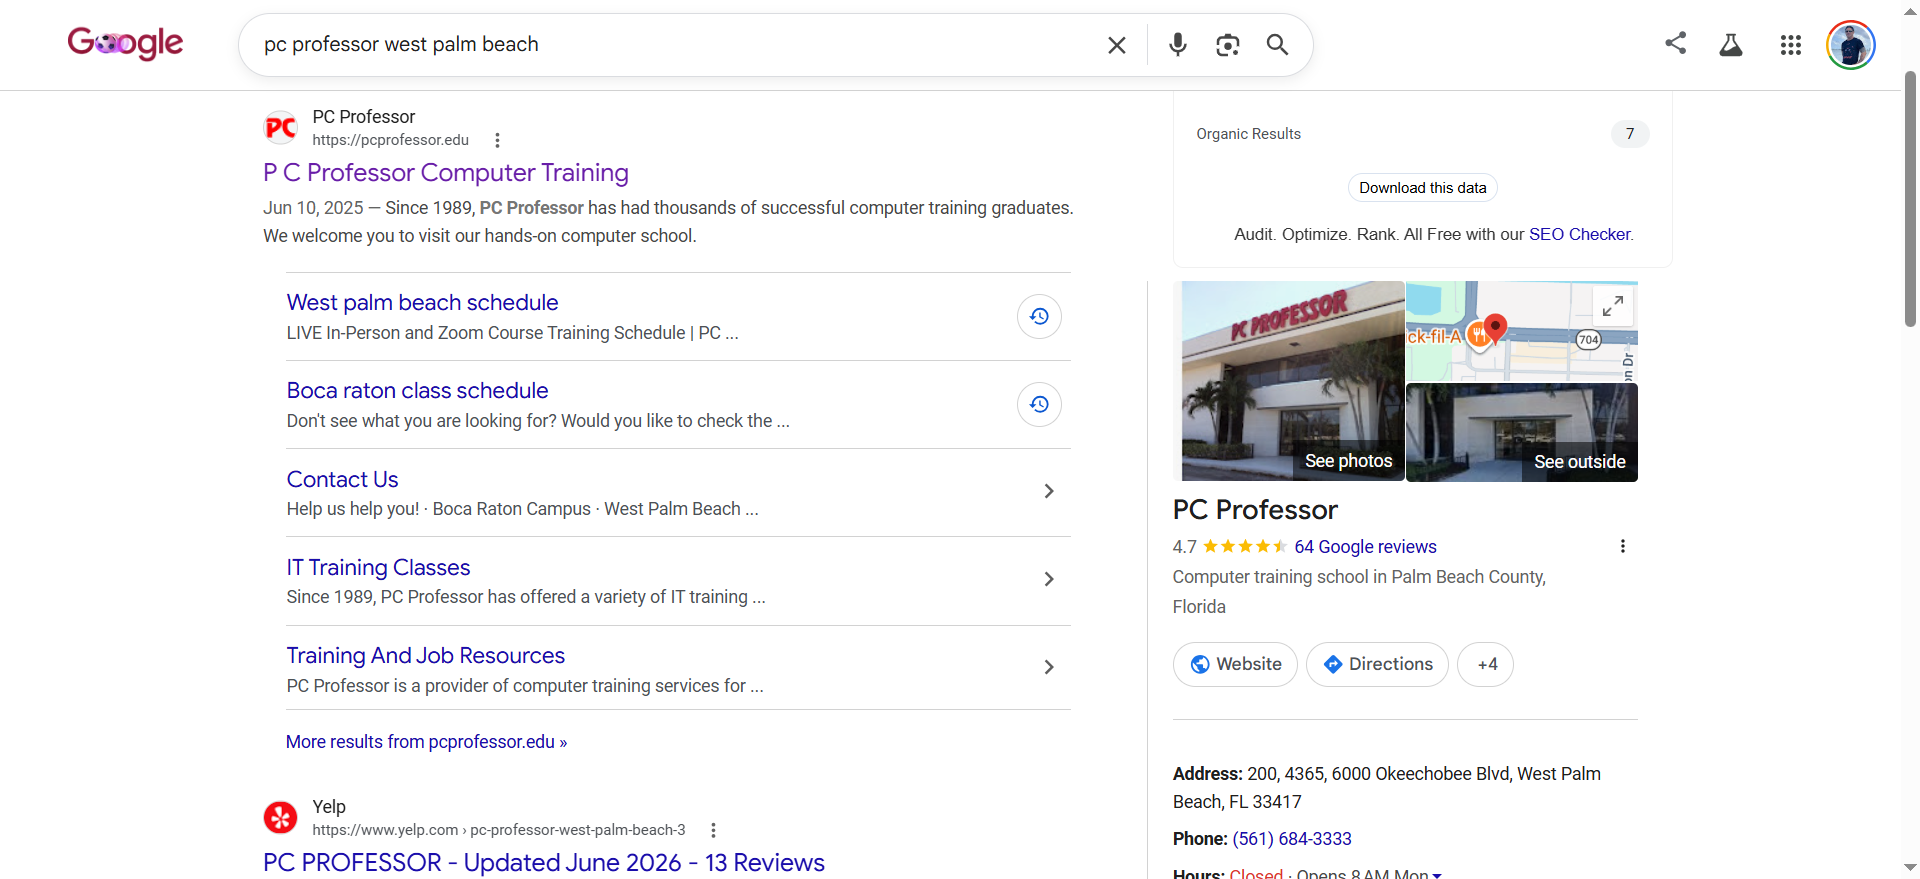This screenshot has width=1920, height=879.
Task: Open 64 Google reviews link
Action: pos(1365,547)
